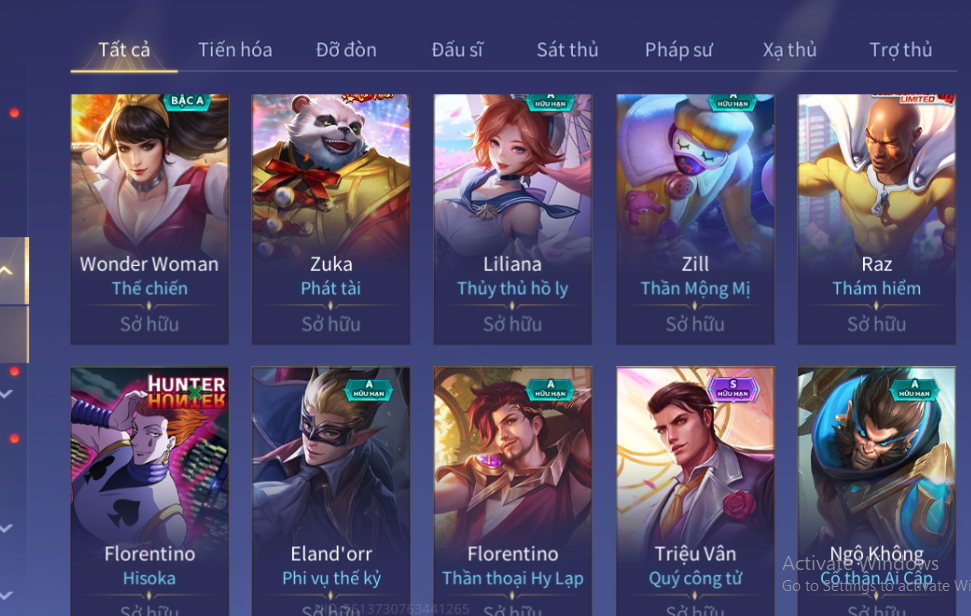Select the Trợ thủ tab
The width and height of the screenshot is (971, 616).
tap(900, 50)
